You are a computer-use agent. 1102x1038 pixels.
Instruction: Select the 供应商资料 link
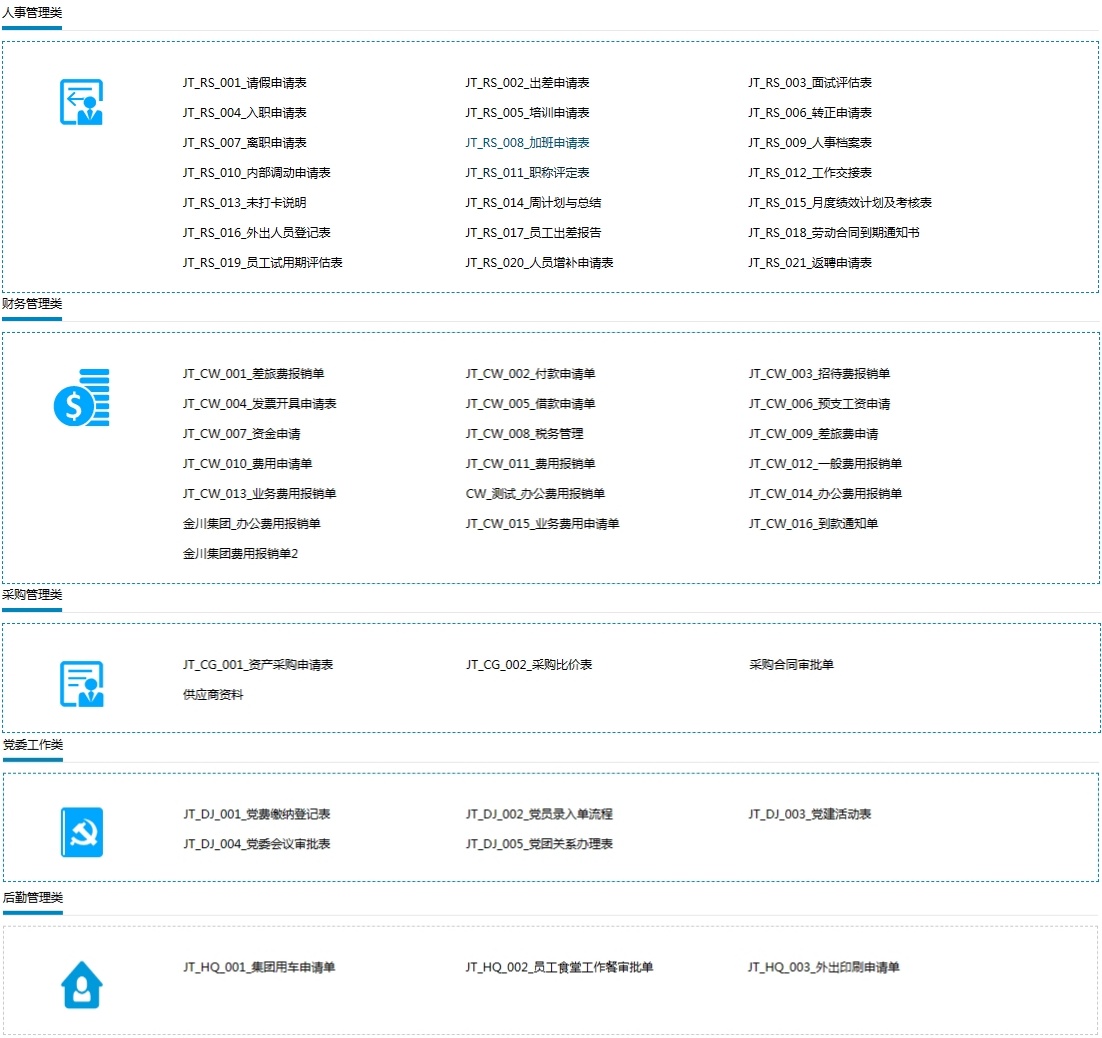pos(213,695)
